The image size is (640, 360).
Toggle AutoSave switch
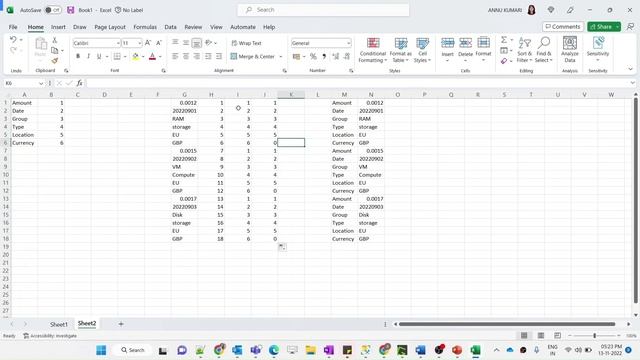coord(53,10)
